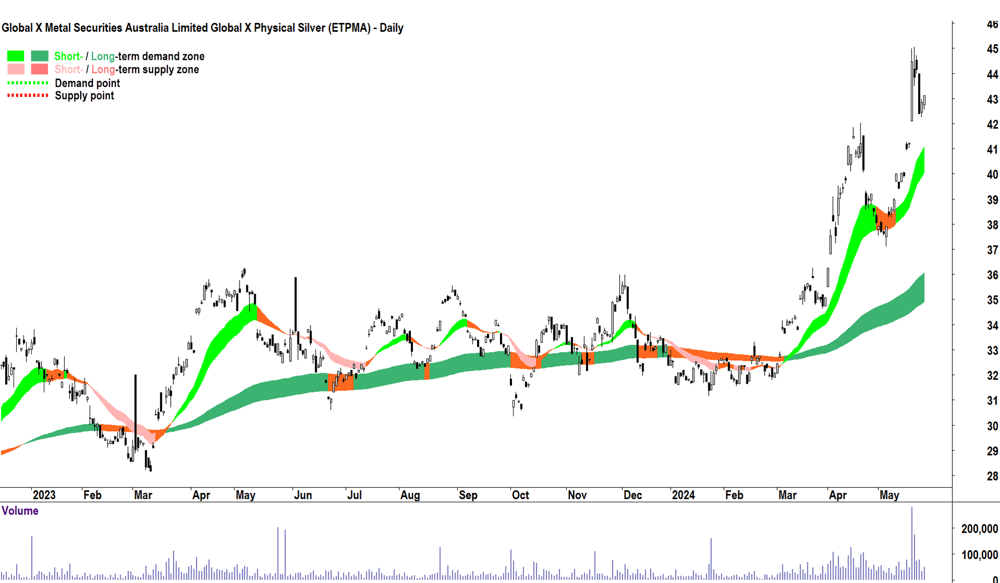Click the price axis value 34

click(x=992, y=326)
